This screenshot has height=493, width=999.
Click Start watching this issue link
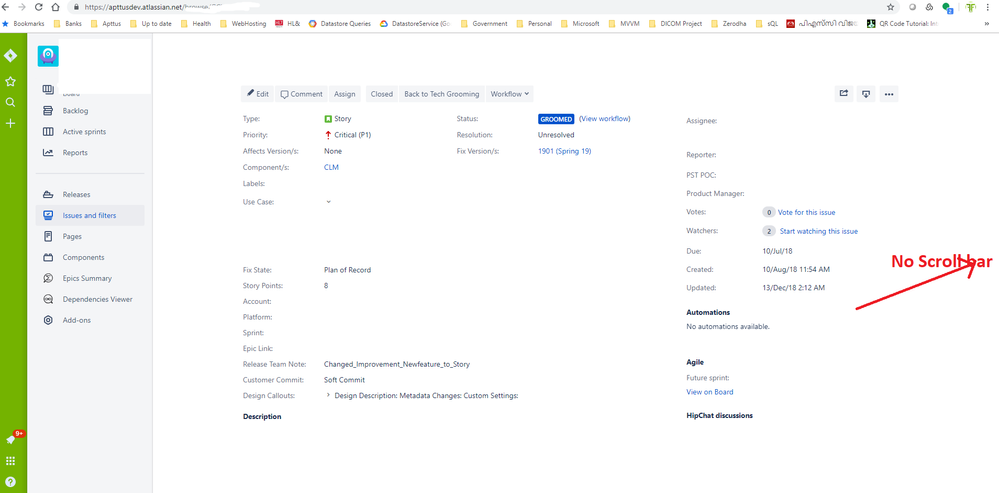(x=819, y=231)
